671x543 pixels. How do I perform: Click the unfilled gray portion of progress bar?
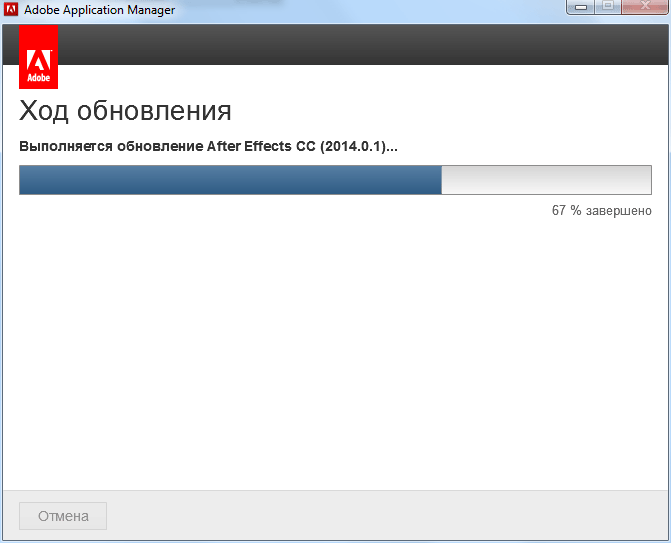[x=546, y=180]
